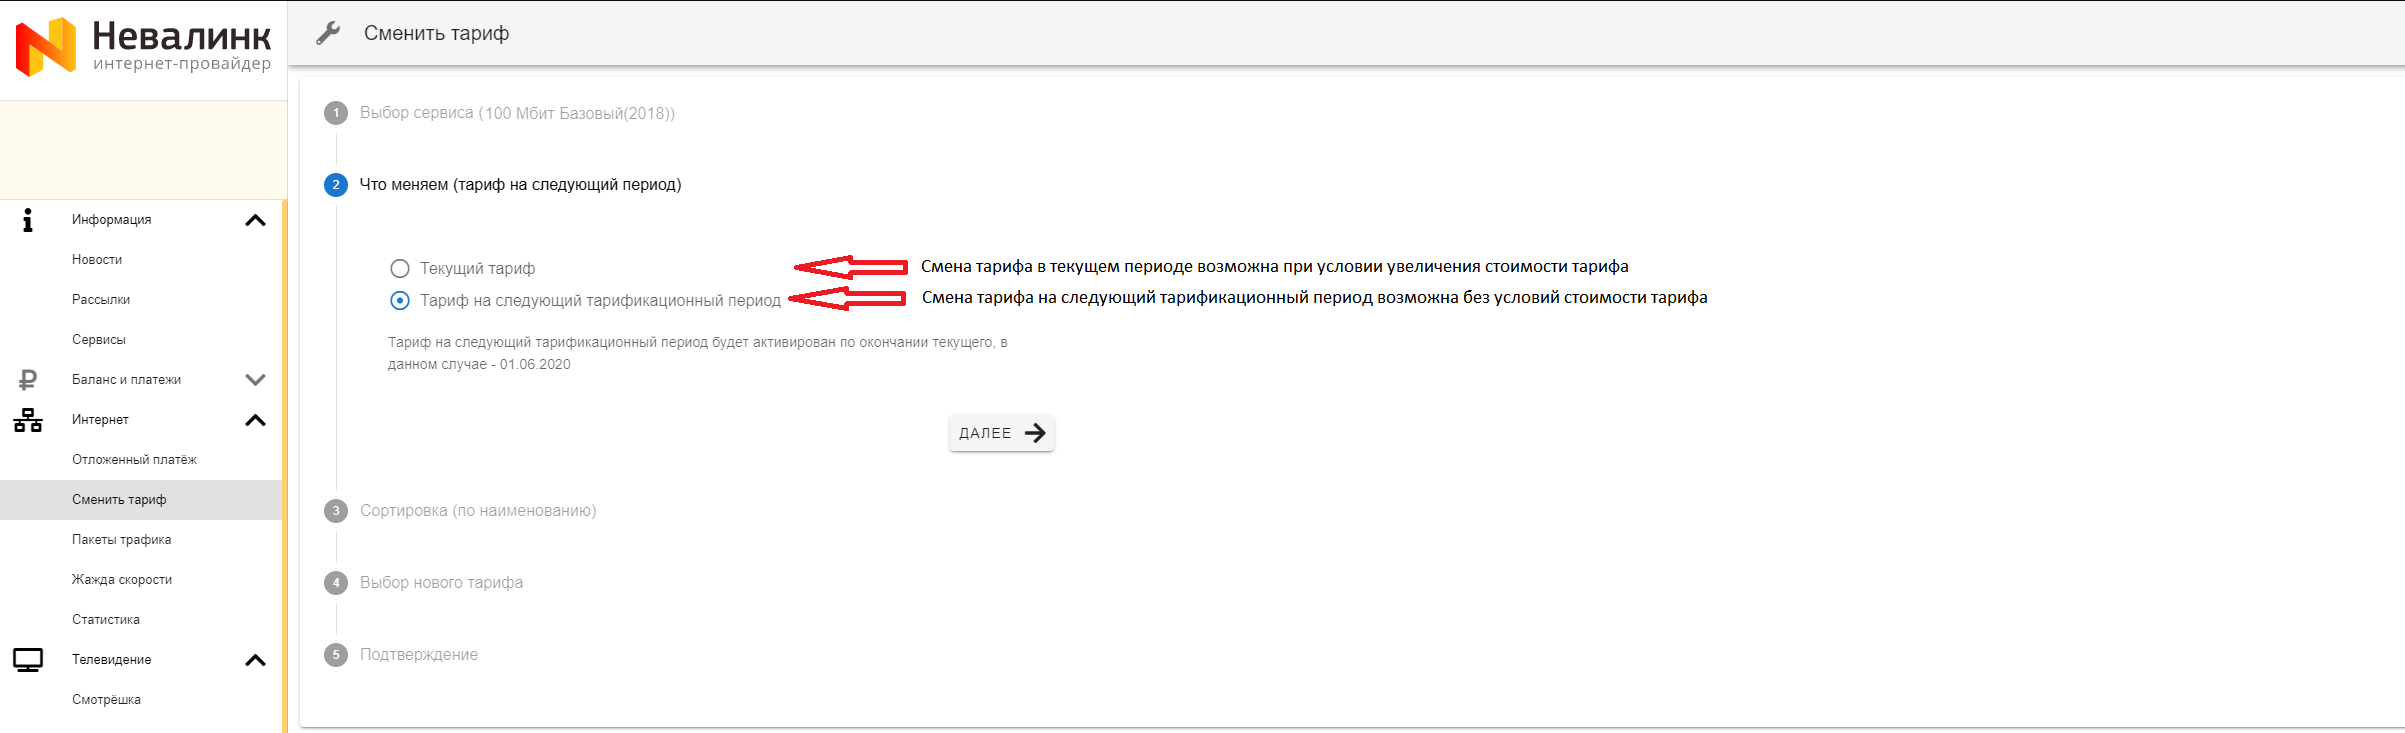Open Отложенный платёж in sidebar
Viewport: 2405px width, 733px height.
click(134, 460)
